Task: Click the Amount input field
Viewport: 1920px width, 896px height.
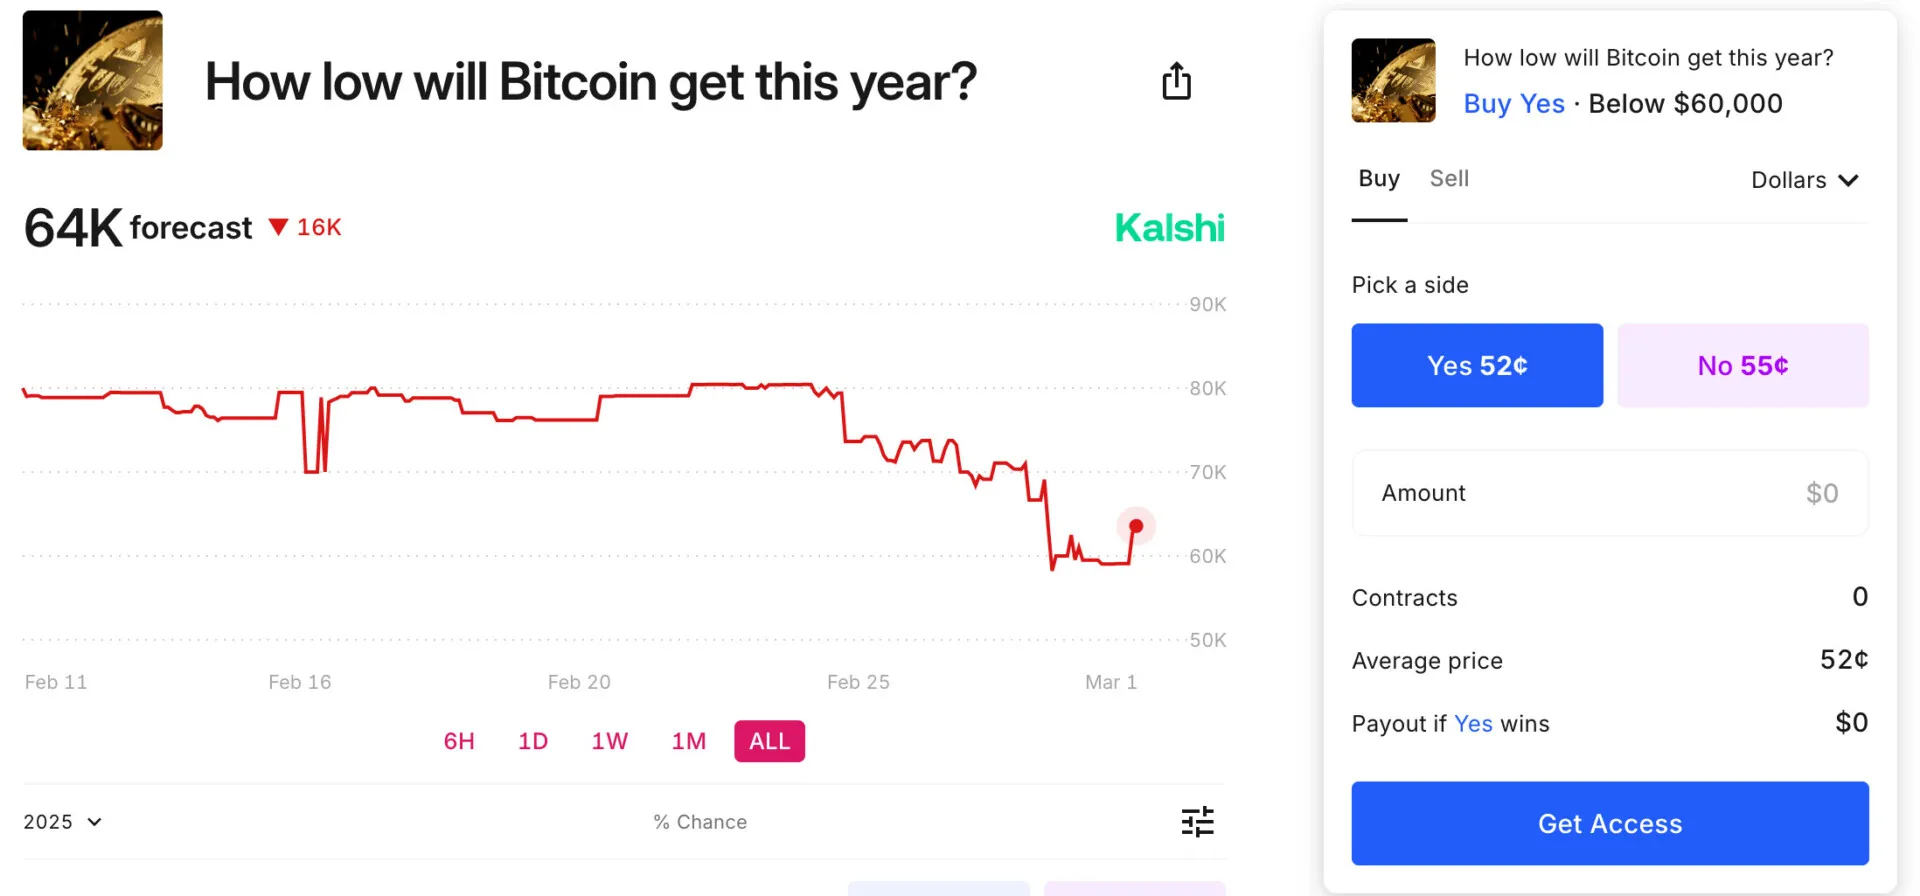Action: [x=1609, y=492]
